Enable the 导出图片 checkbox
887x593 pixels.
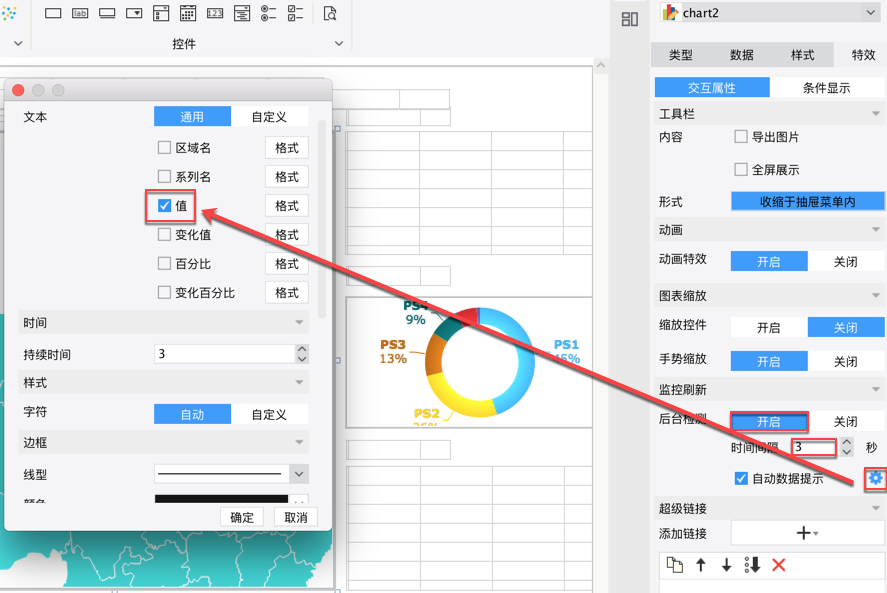click(740, 136)
